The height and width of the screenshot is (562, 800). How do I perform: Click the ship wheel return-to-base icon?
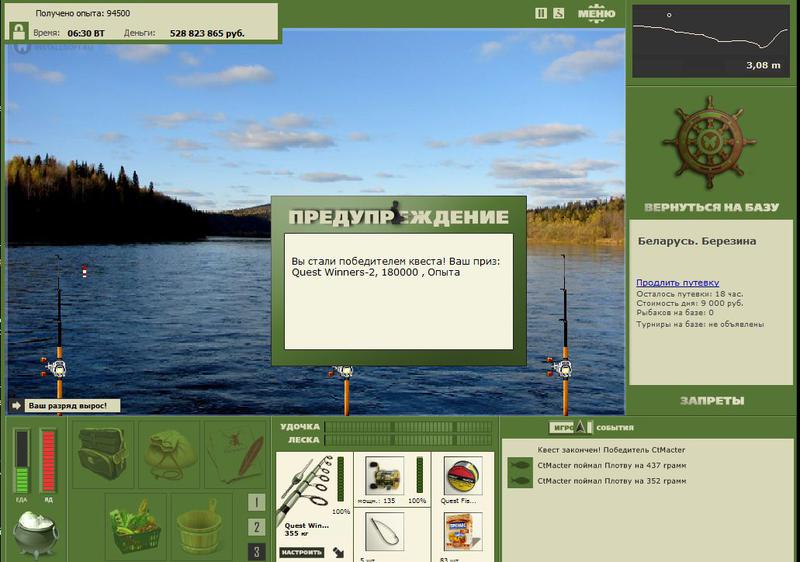point(709,142)
